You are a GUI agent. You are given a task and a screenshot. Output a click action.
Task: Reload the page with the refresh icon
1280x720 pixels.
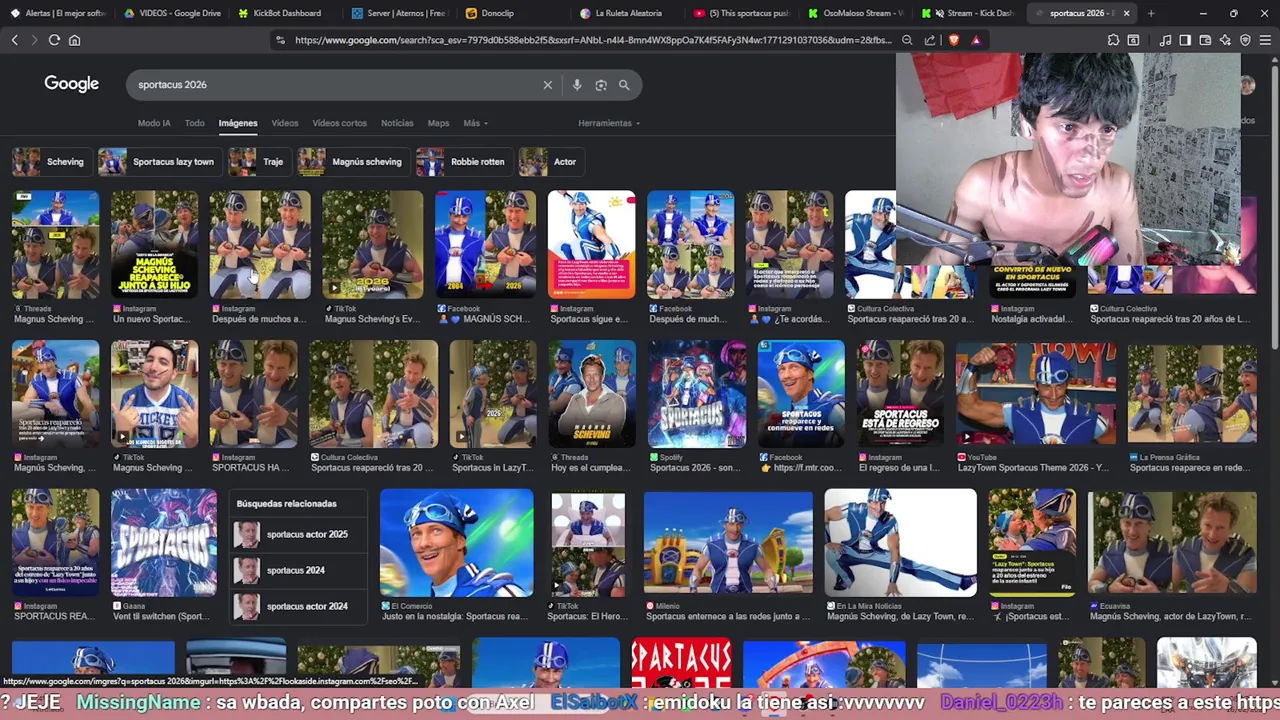[x=54, y=40]
